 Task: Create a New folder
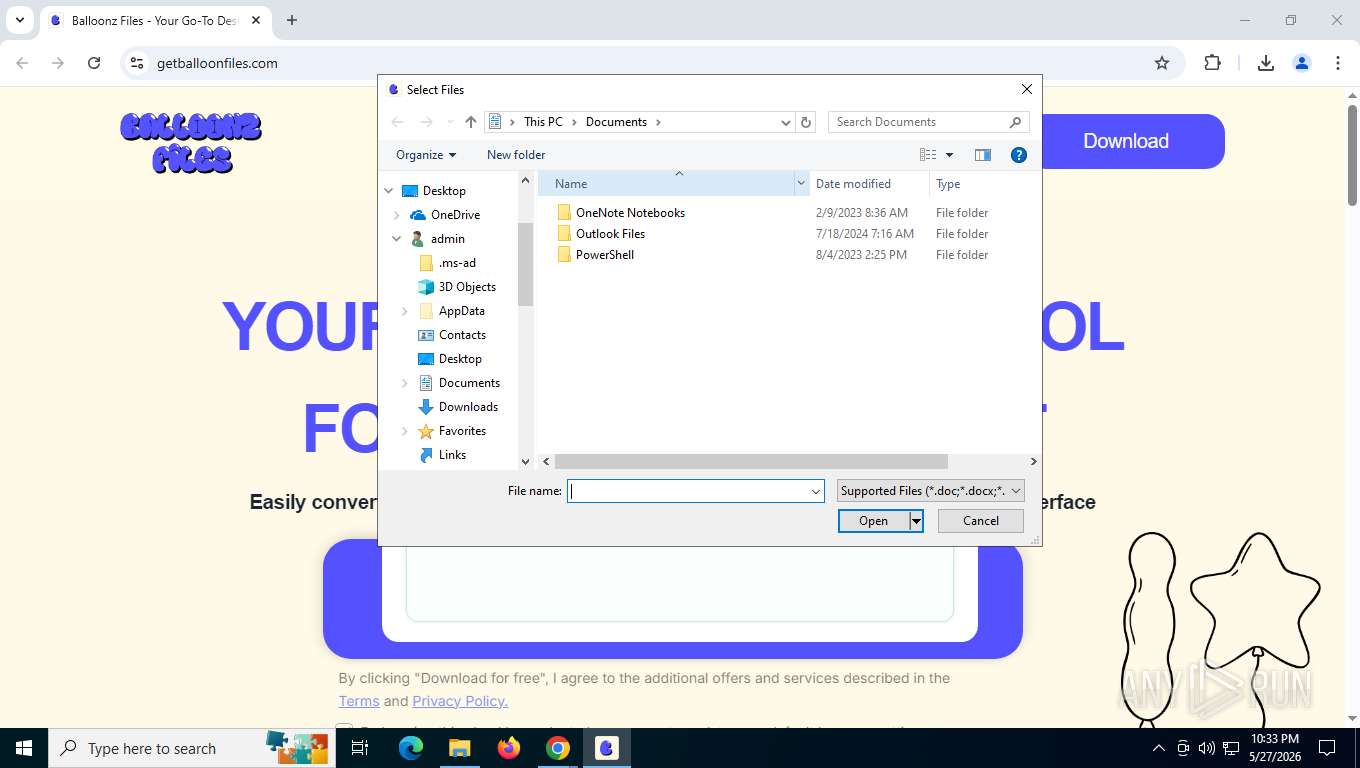pyautogui.click(x=516, y=155)
